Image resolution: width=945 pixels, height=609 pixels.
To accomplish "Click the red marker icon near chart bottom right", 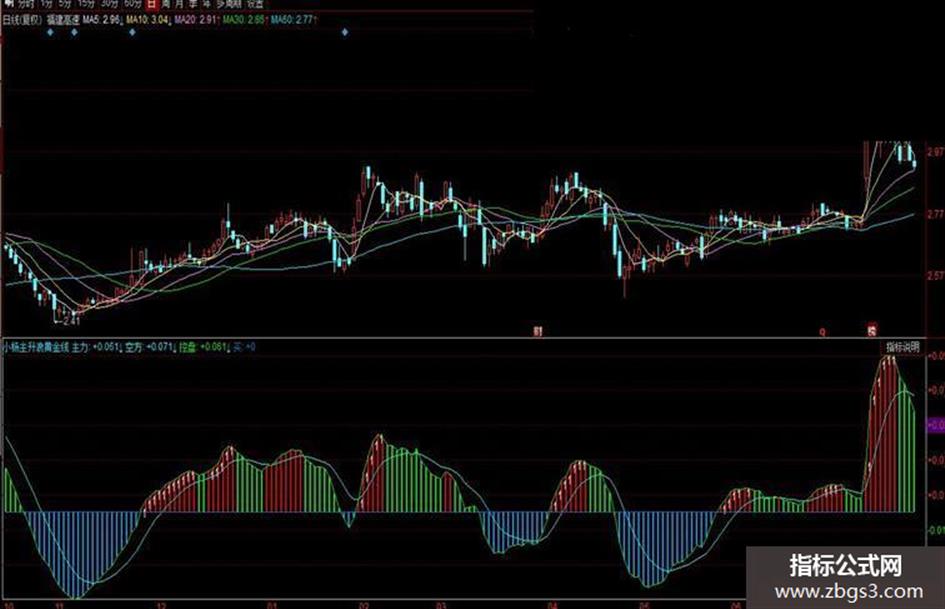I will pyautogui.click(x=871, y=330).
